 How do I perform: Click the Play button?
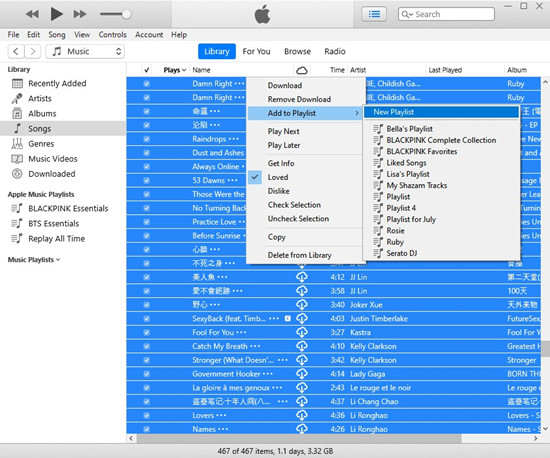56,14
